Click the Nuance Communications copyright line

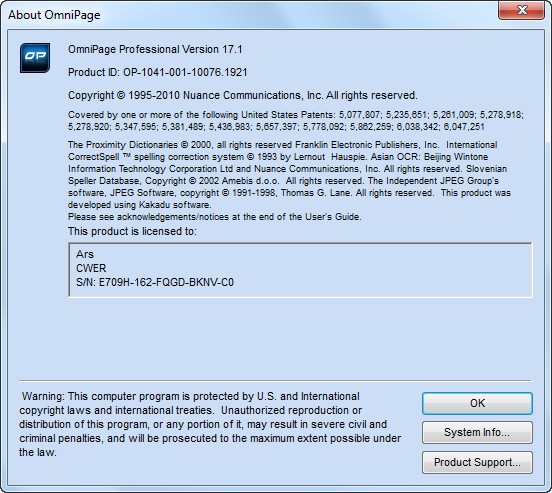(x=243, y=95)
